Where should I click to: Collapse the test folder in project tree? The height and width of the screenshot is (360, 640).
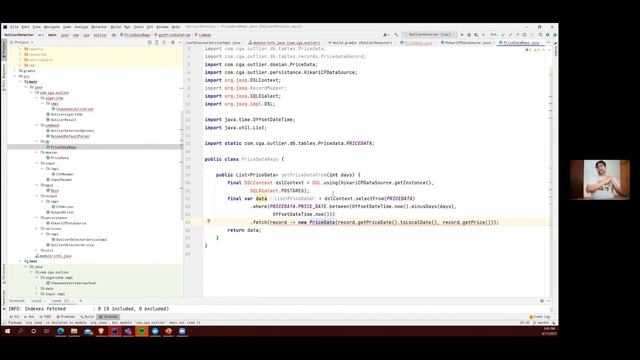tap(21, 261)
